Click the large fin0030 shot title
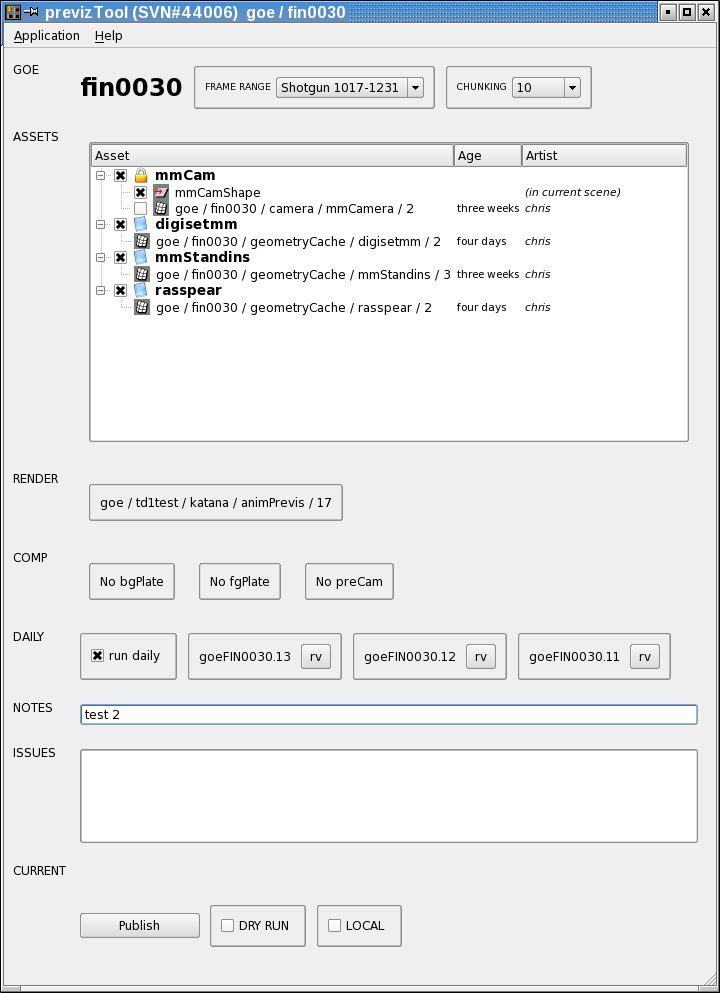Screen dimensions: 720x993 click(131, 87)
